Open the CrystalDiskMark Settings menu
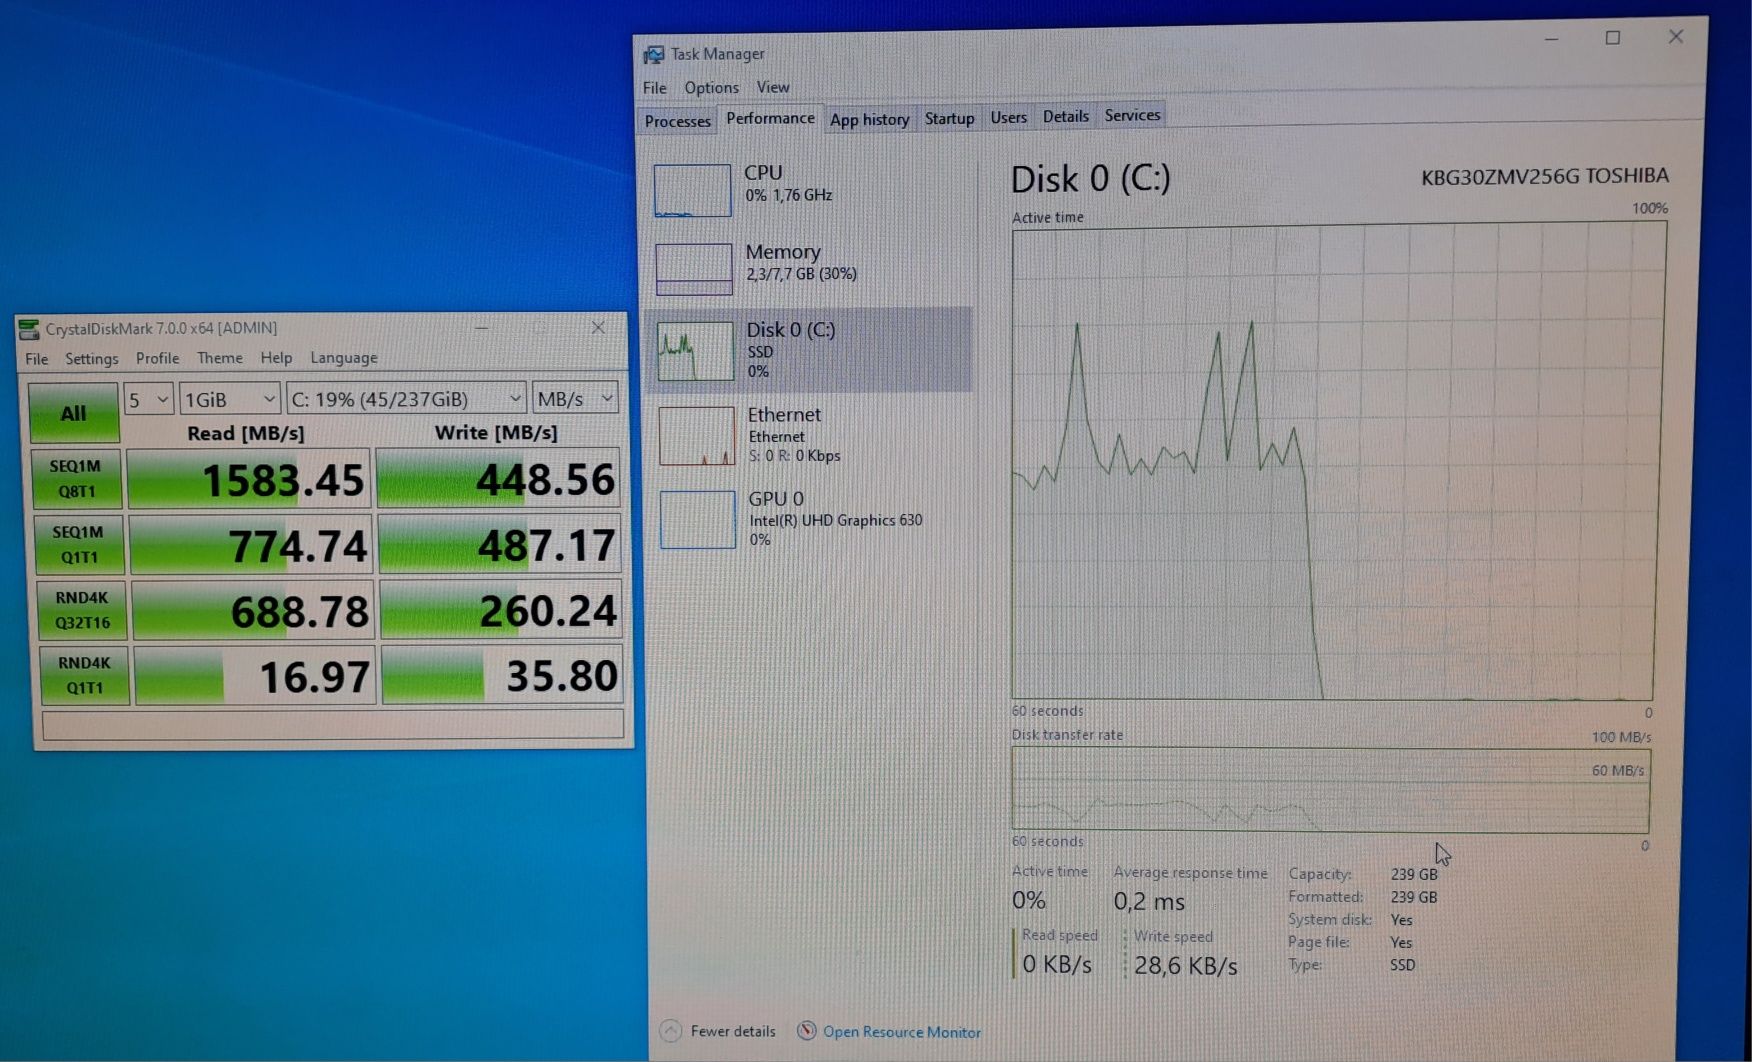 pyautogui.click(x=92, y=359)
